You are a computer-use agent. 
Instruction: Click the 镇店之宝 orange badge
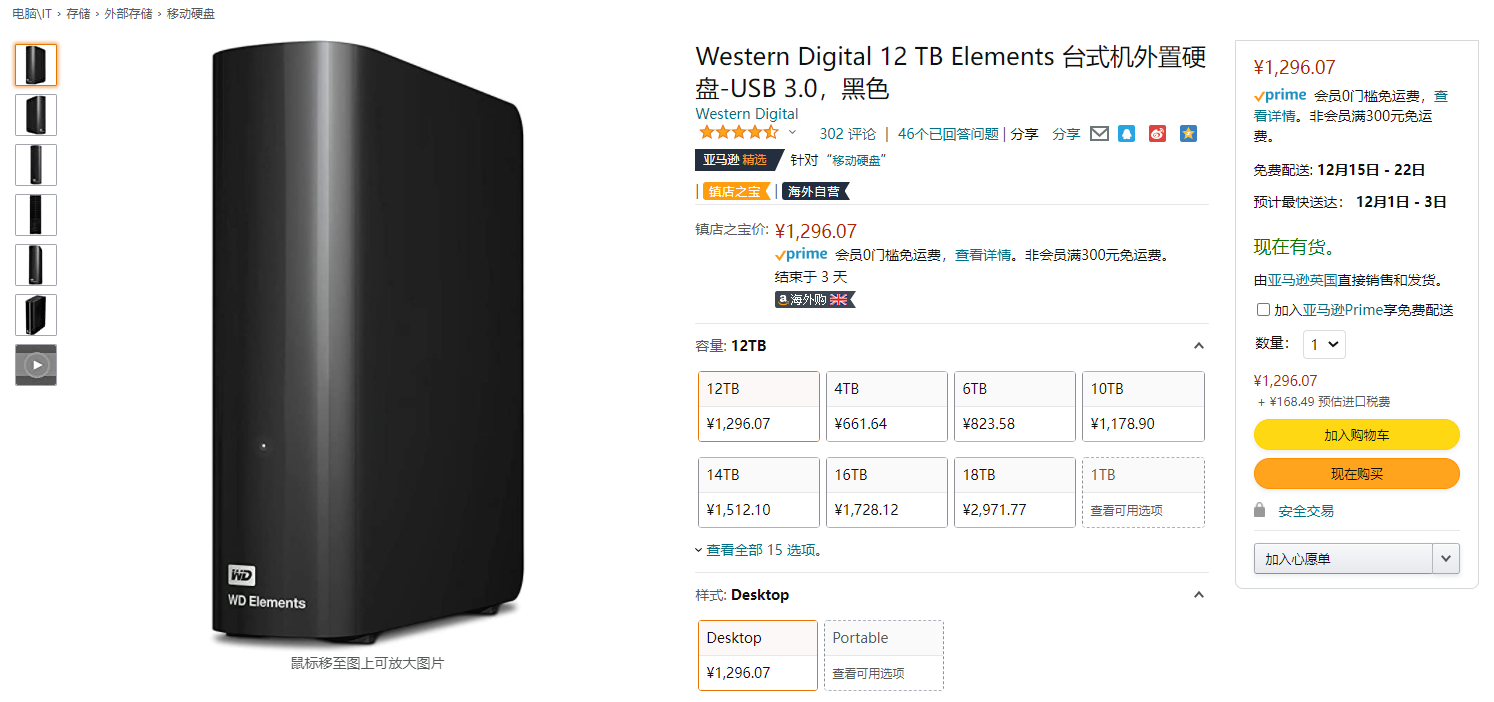click(735, 191)
